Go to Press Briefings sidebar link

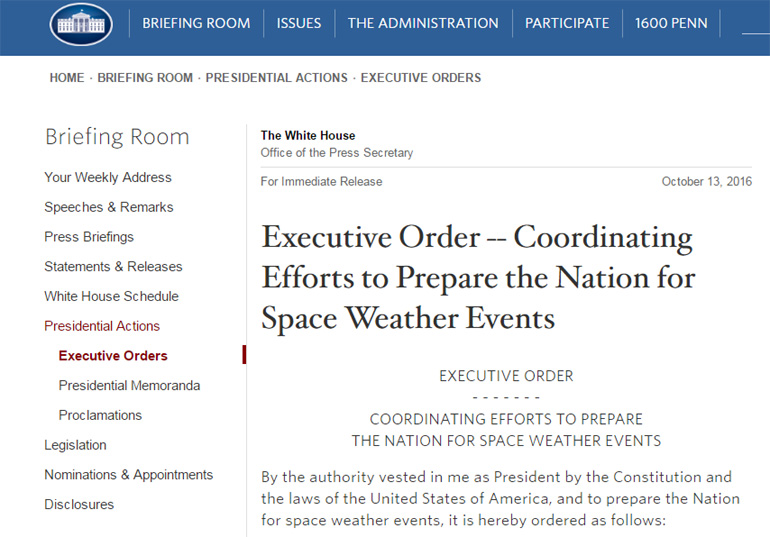tap(89, 237)
